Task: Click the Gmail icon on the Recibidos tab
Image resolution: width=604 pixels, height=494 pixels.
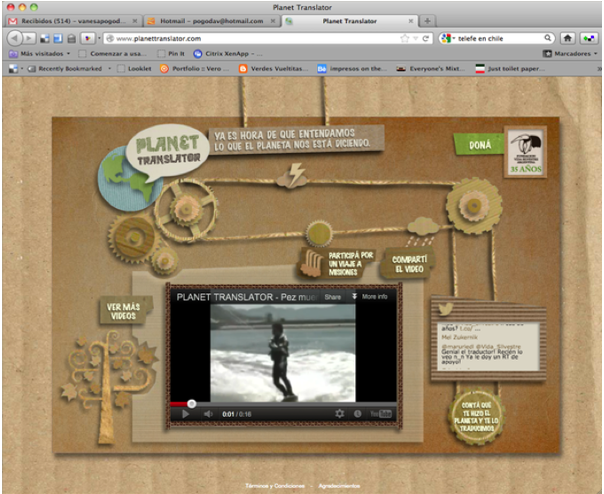Action: [13, 21]
